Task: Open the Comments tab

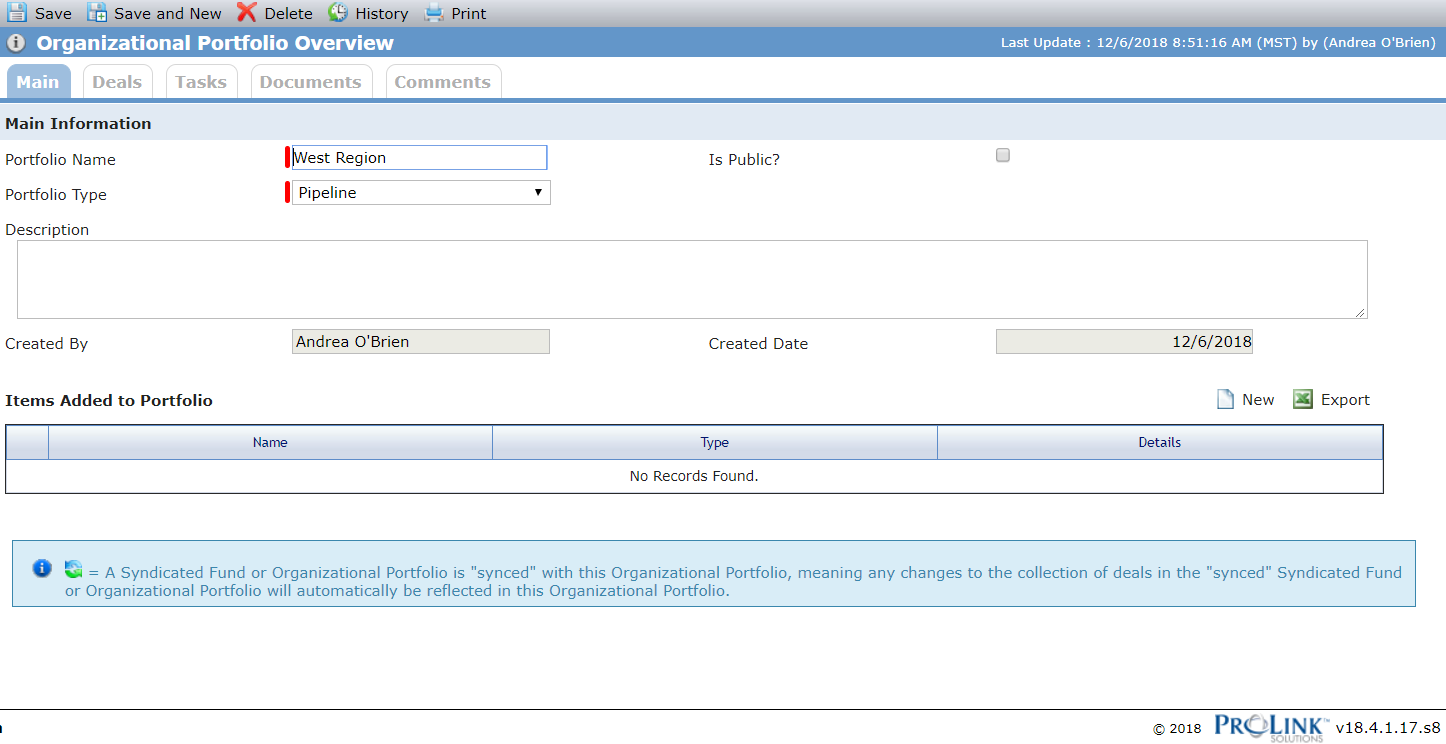Action: pyautogui.click(x=443, y=82)
